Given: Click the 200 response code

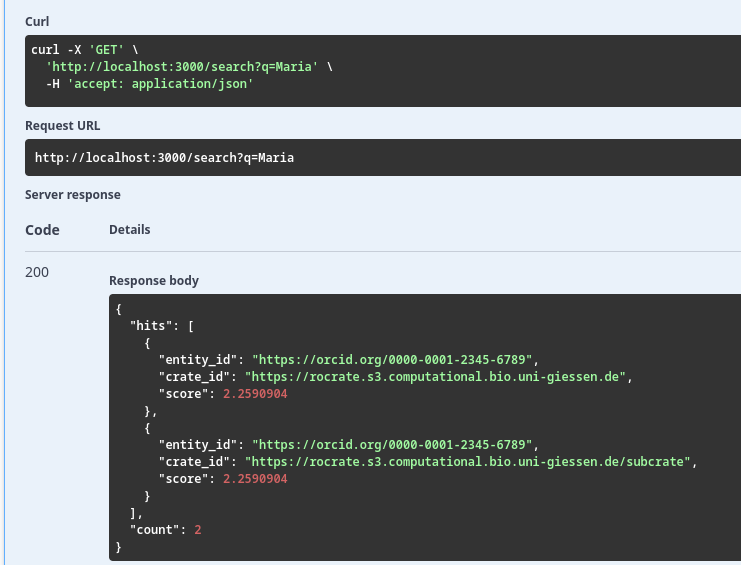Looking at the screenshot, I should [37, 272].
